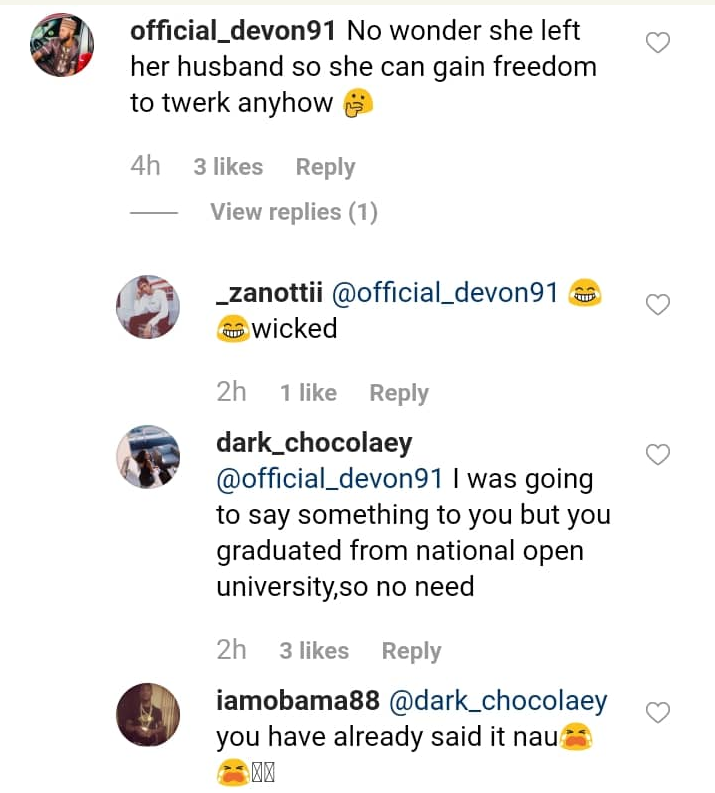Tap heart icon on _zanottii's reply

pyautogui.click(x=657, y=305)
